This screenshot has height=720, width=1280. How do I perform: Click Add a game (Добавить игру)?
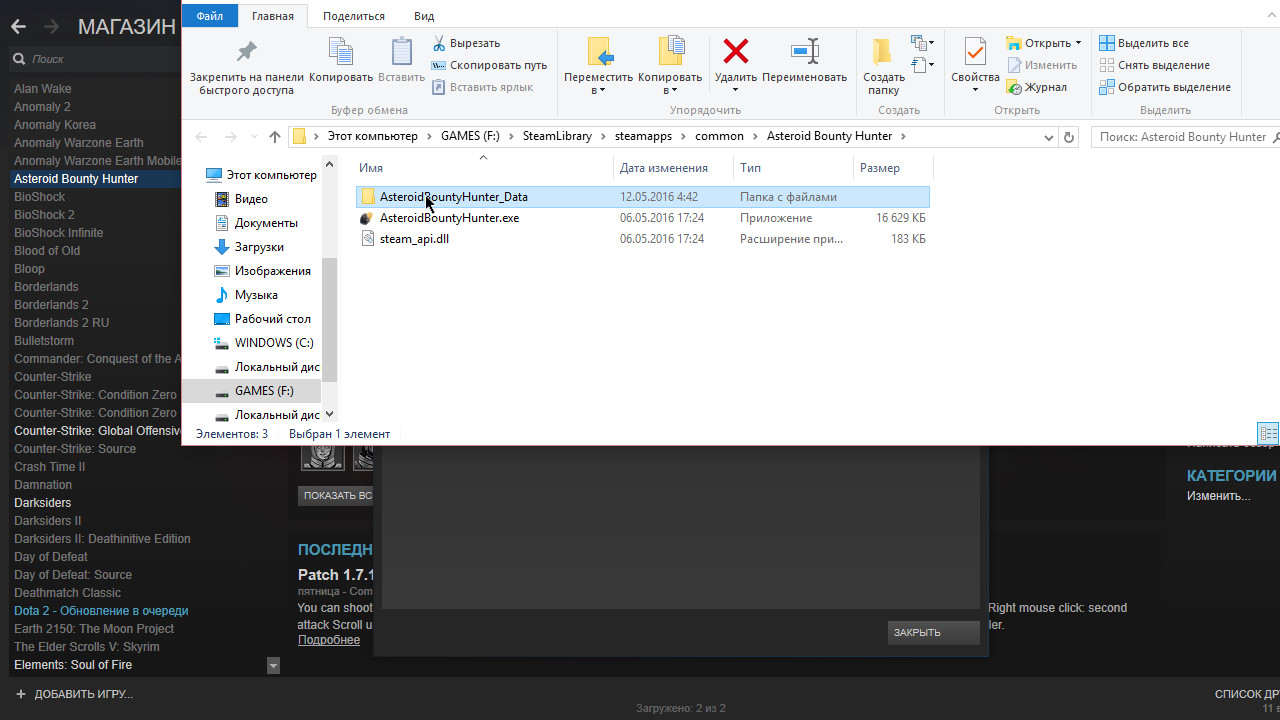(x=74, y=694)
